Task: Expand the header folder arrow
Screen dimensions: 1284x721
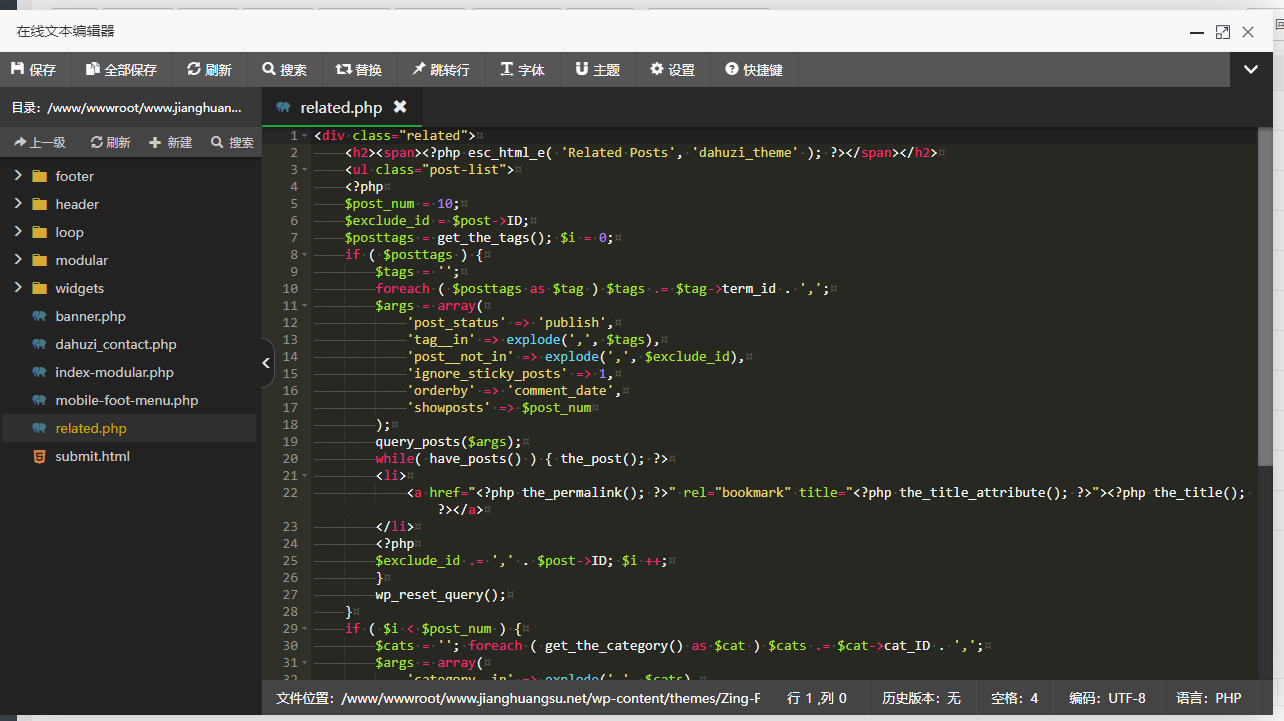Action: pos(17,204)
